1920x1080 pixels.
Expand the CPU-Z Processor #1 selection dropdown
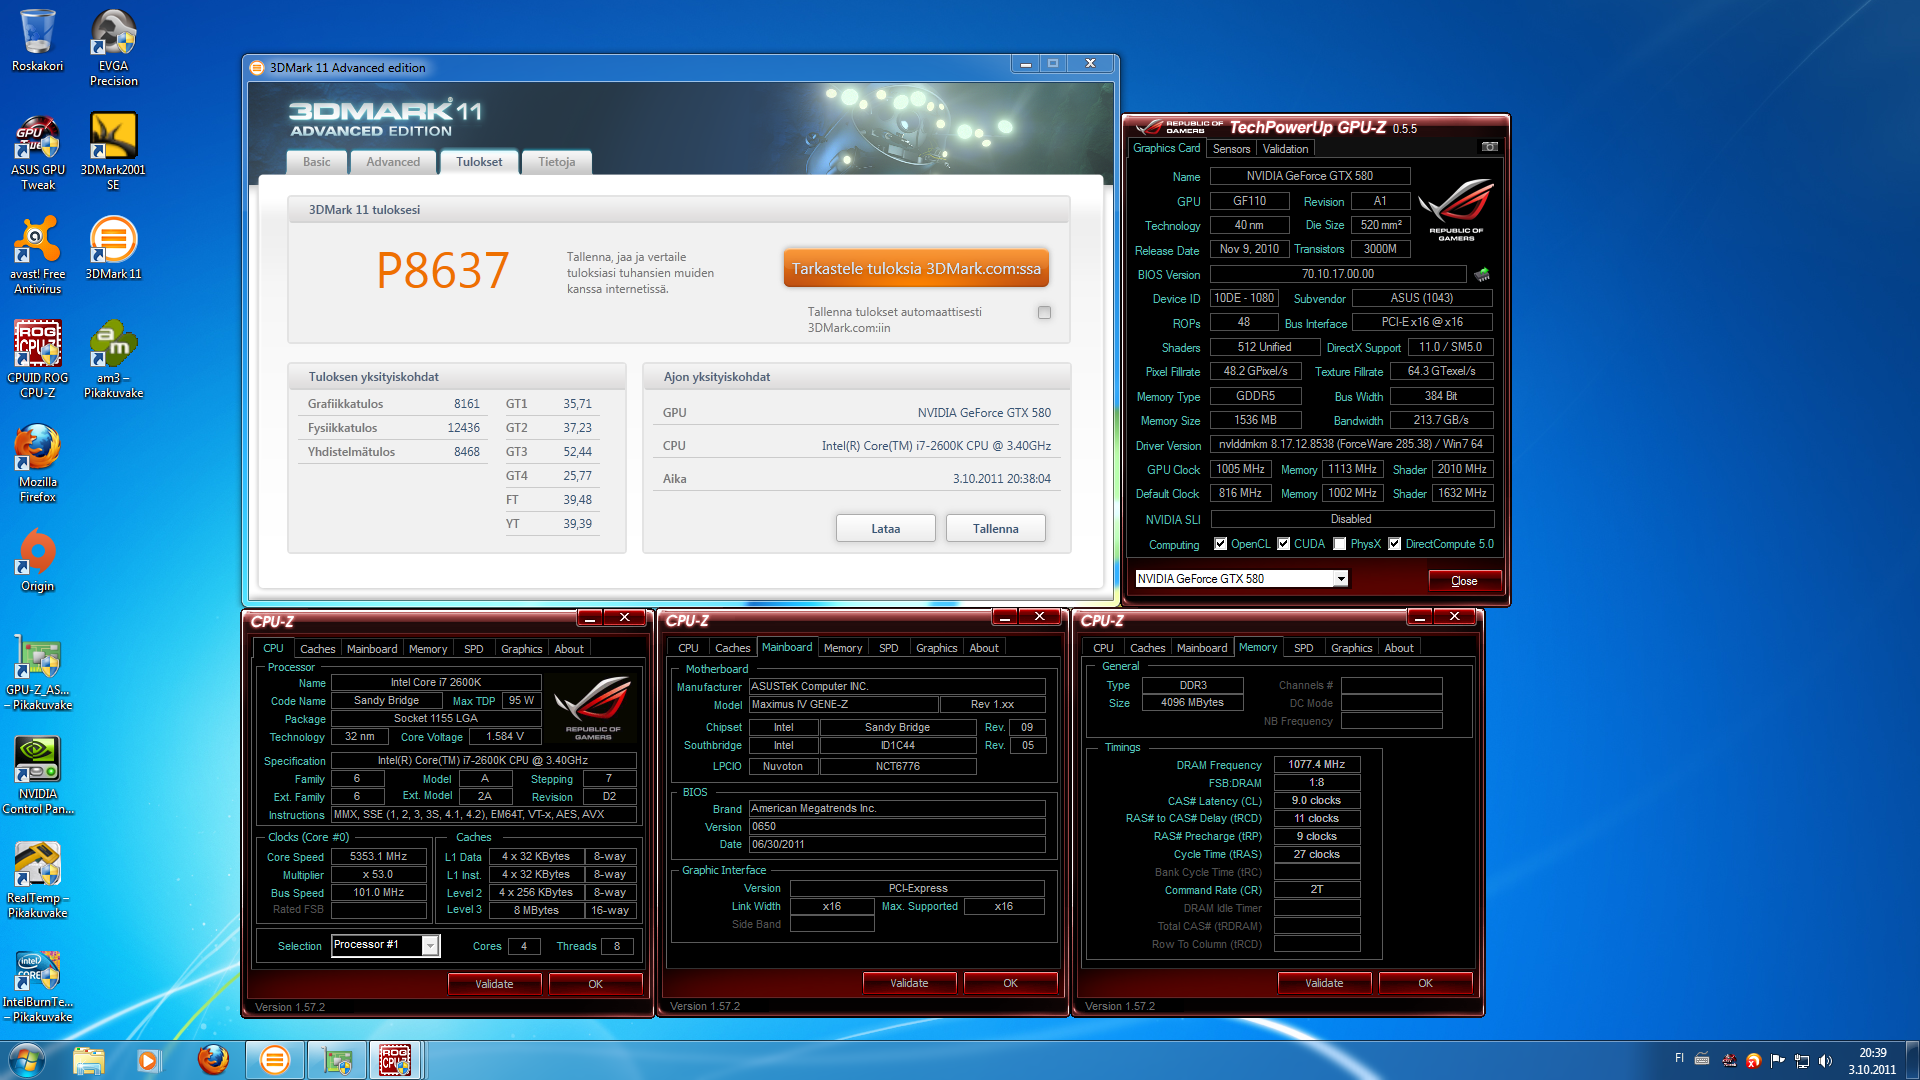click(x=430, y=945)
